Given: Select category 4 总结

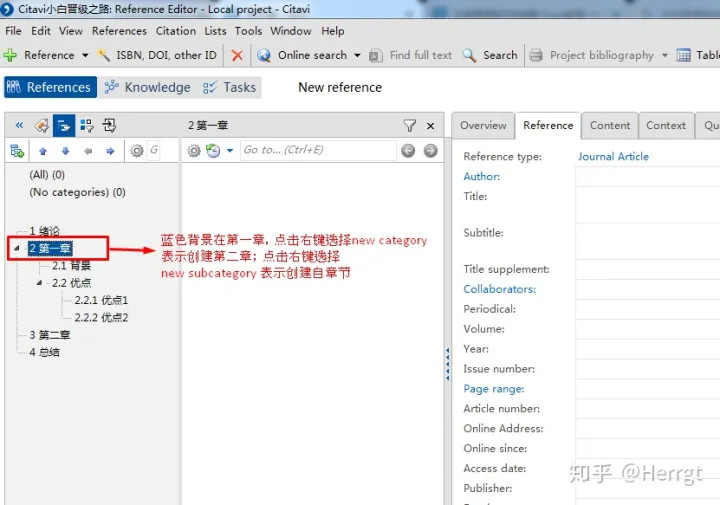Looking at the screenshot, I should tap(44, 352).
